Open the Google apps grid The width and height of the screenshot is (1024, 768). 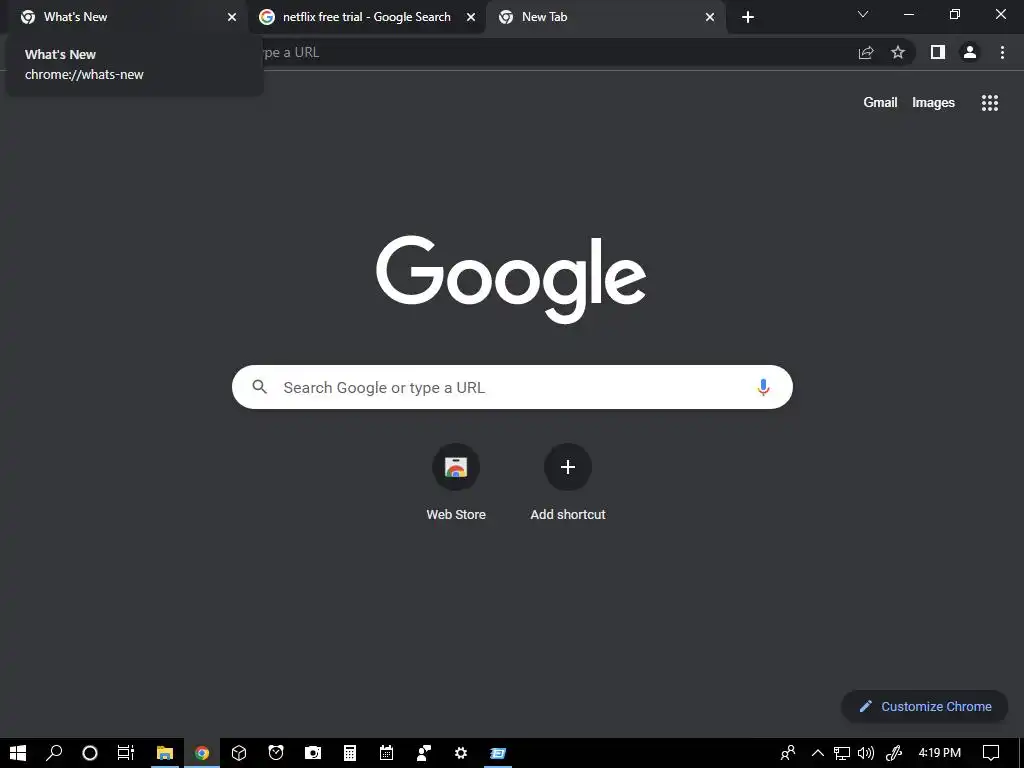(990, 103)
